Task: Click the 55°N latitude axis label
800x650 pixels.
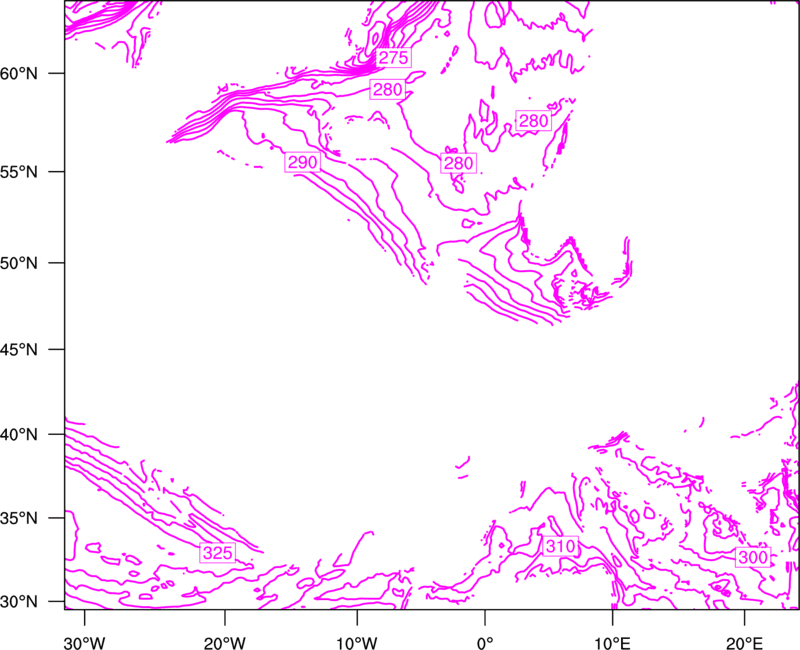Action: [19, 171]
